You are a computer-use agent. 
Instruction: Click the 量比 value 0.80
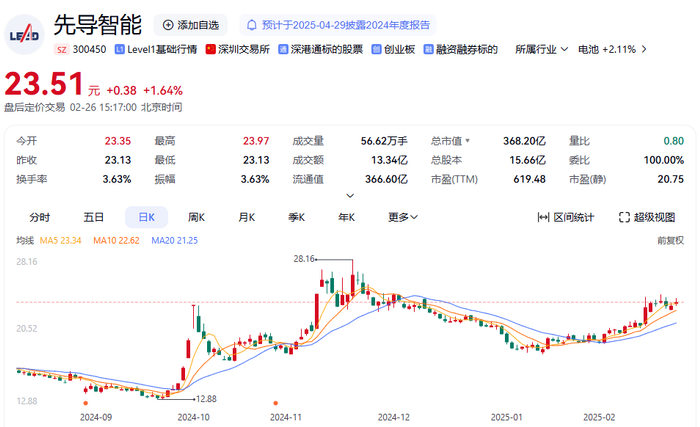(x=674, y=141)
